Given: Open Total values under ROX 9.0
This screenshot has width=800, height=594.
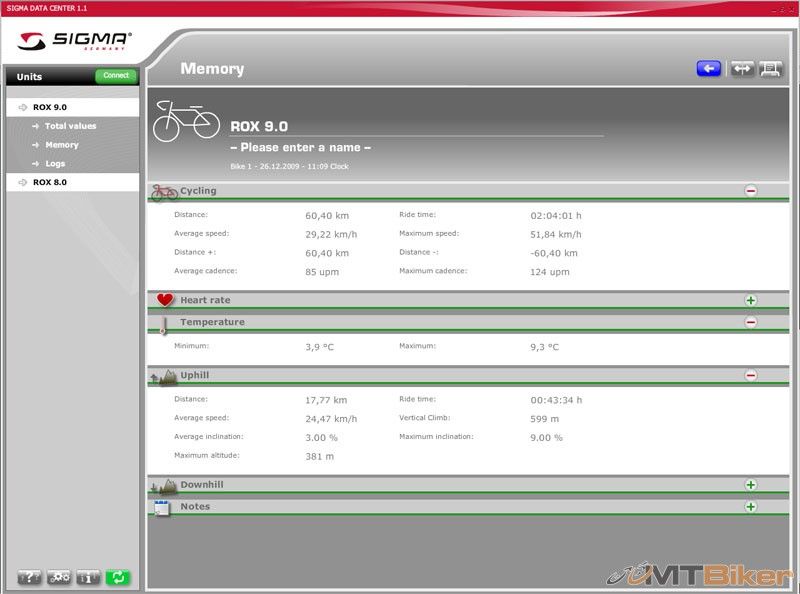Looking at the screenshot, I should point(70,126).
